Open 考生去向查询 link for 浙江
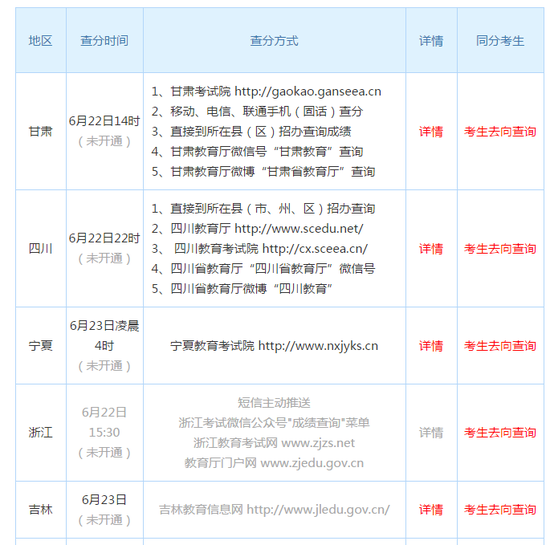This screenshot has height=545, width=550. pos(500,433)
